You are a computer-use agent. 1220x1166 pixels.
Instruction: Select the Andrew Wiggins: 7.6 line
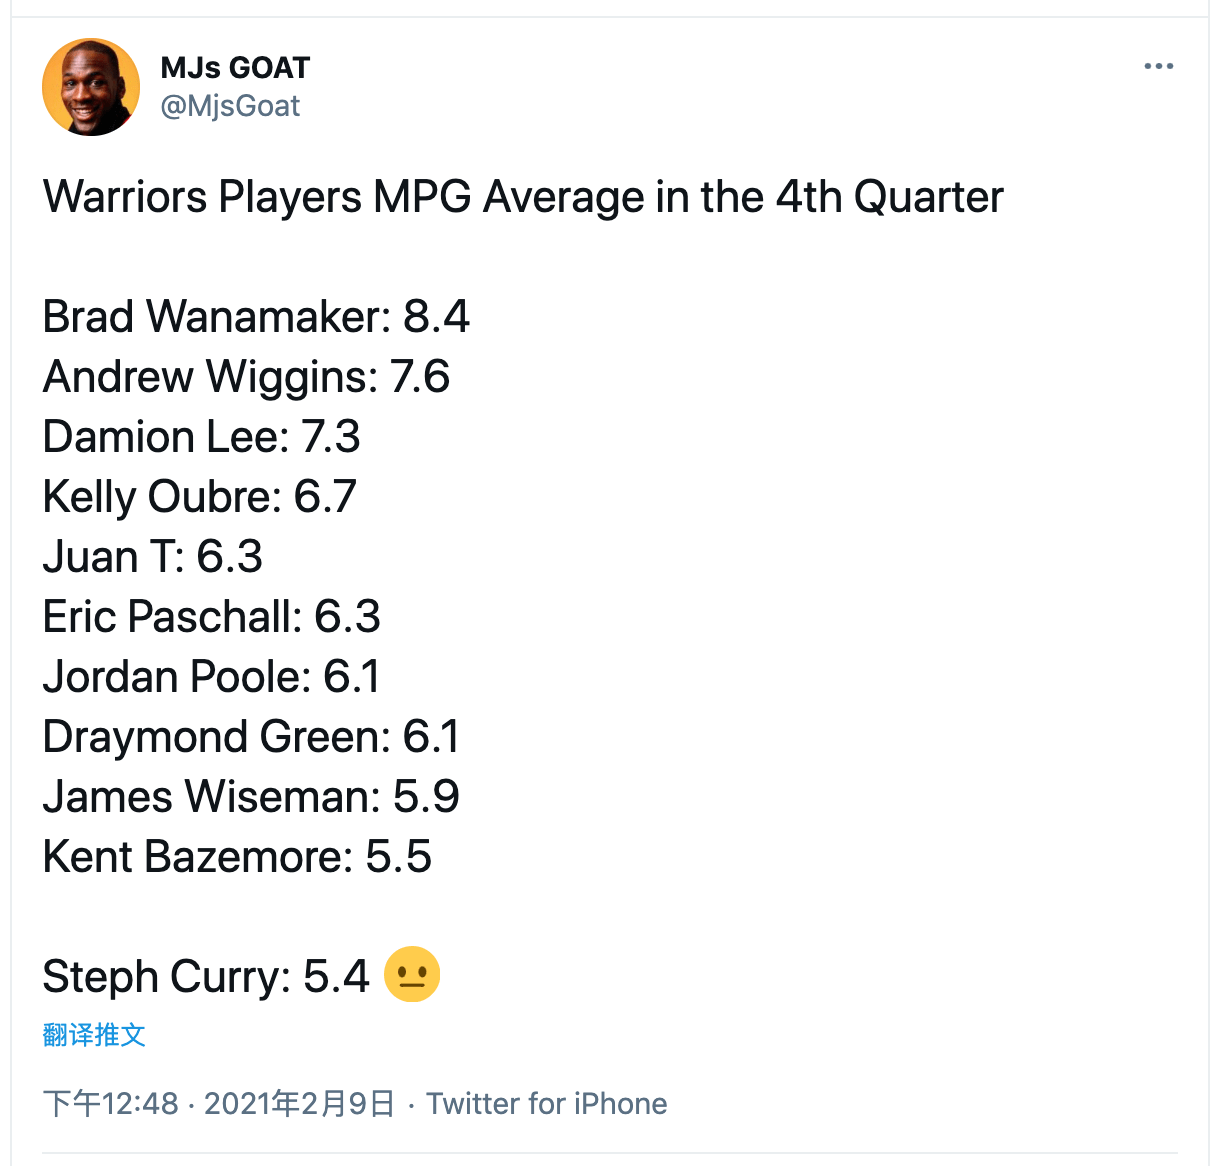[x=246, y=377]
